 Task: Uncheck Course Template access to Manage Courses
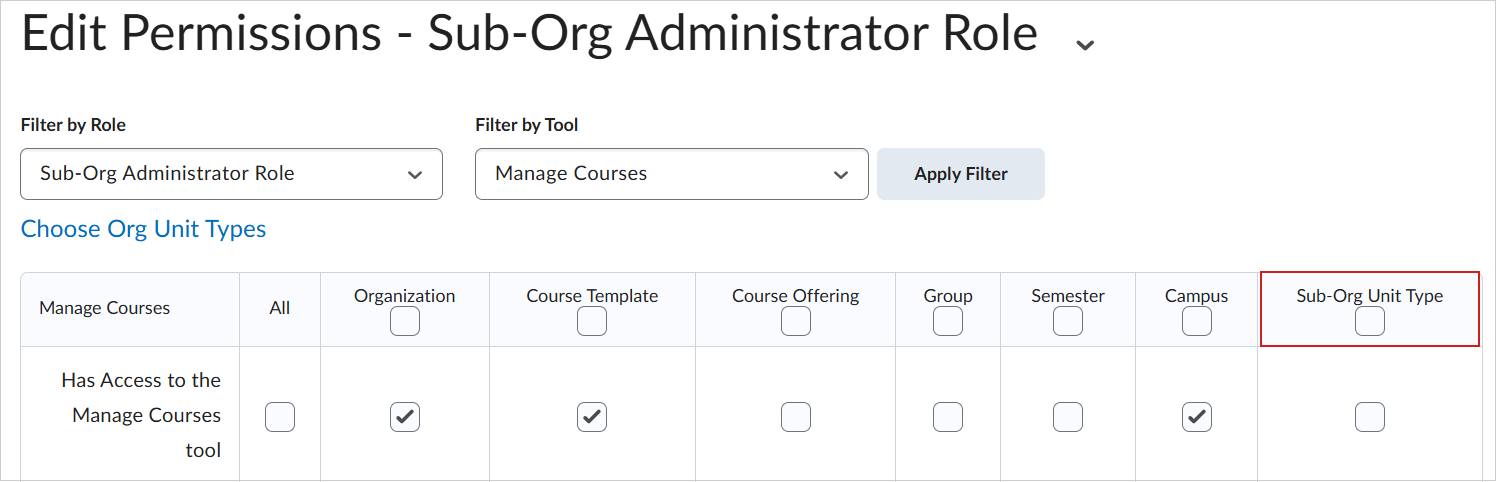point(592,416)
